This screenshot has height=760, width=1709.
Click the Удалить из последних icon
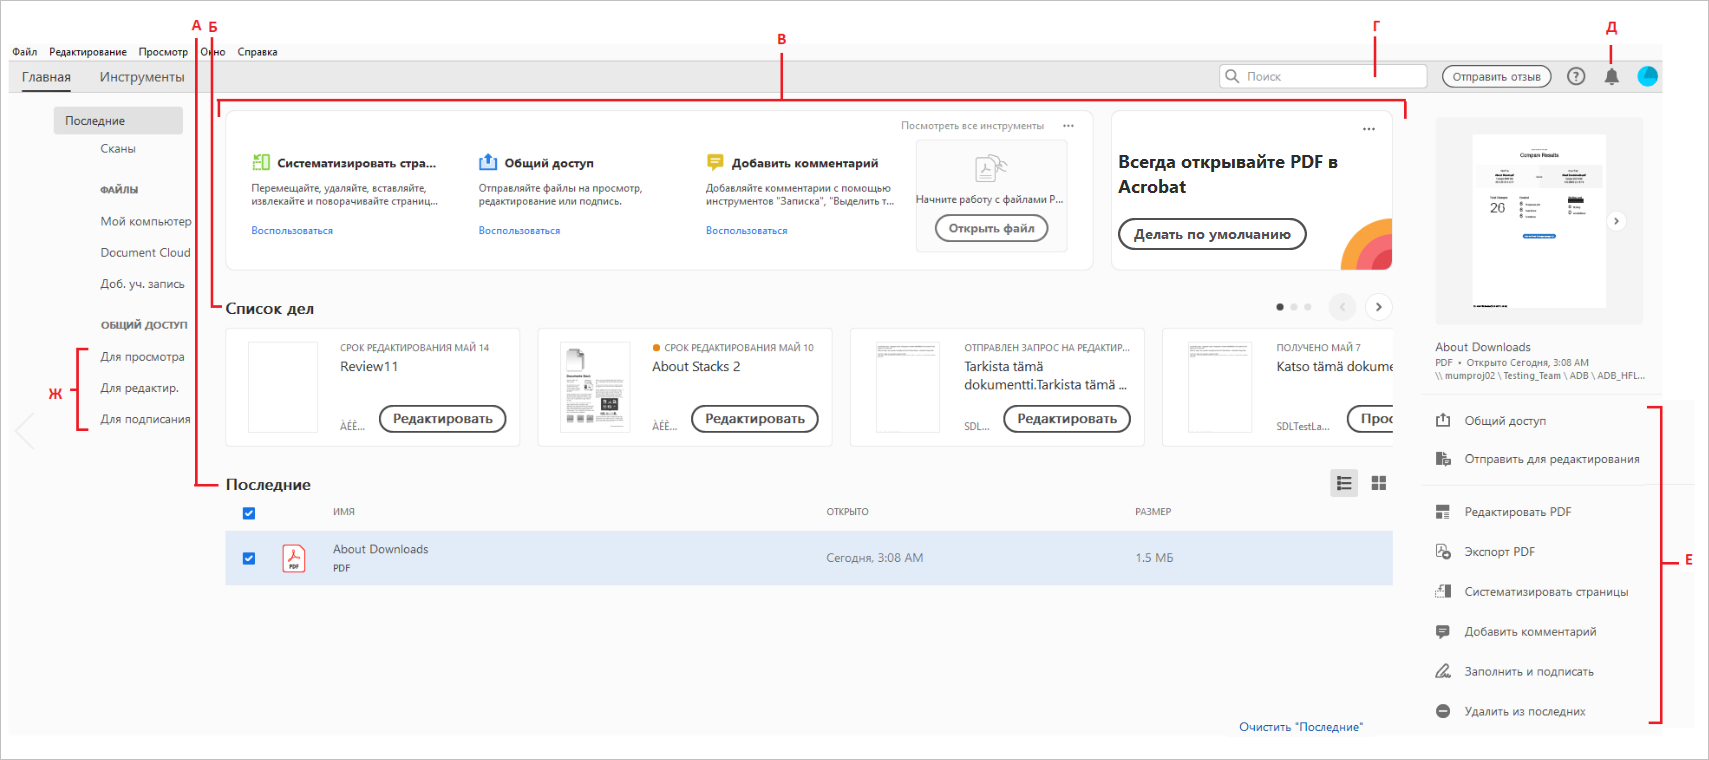[1443, 711]
